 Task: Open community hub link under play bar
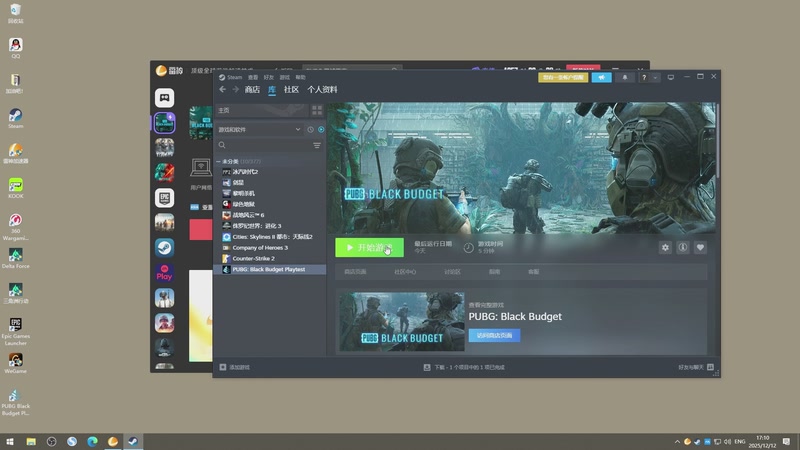(x=405, y=272)
